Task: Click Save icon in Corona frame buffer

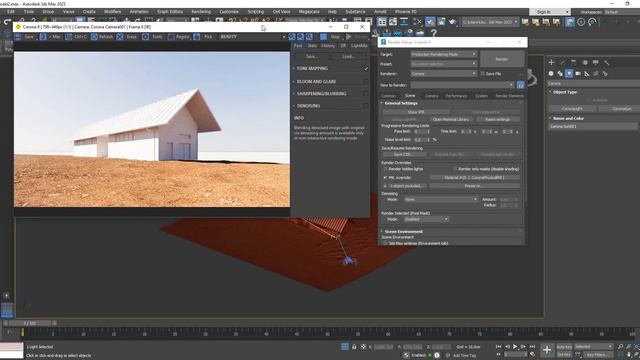Action: (x=18, y=37)
